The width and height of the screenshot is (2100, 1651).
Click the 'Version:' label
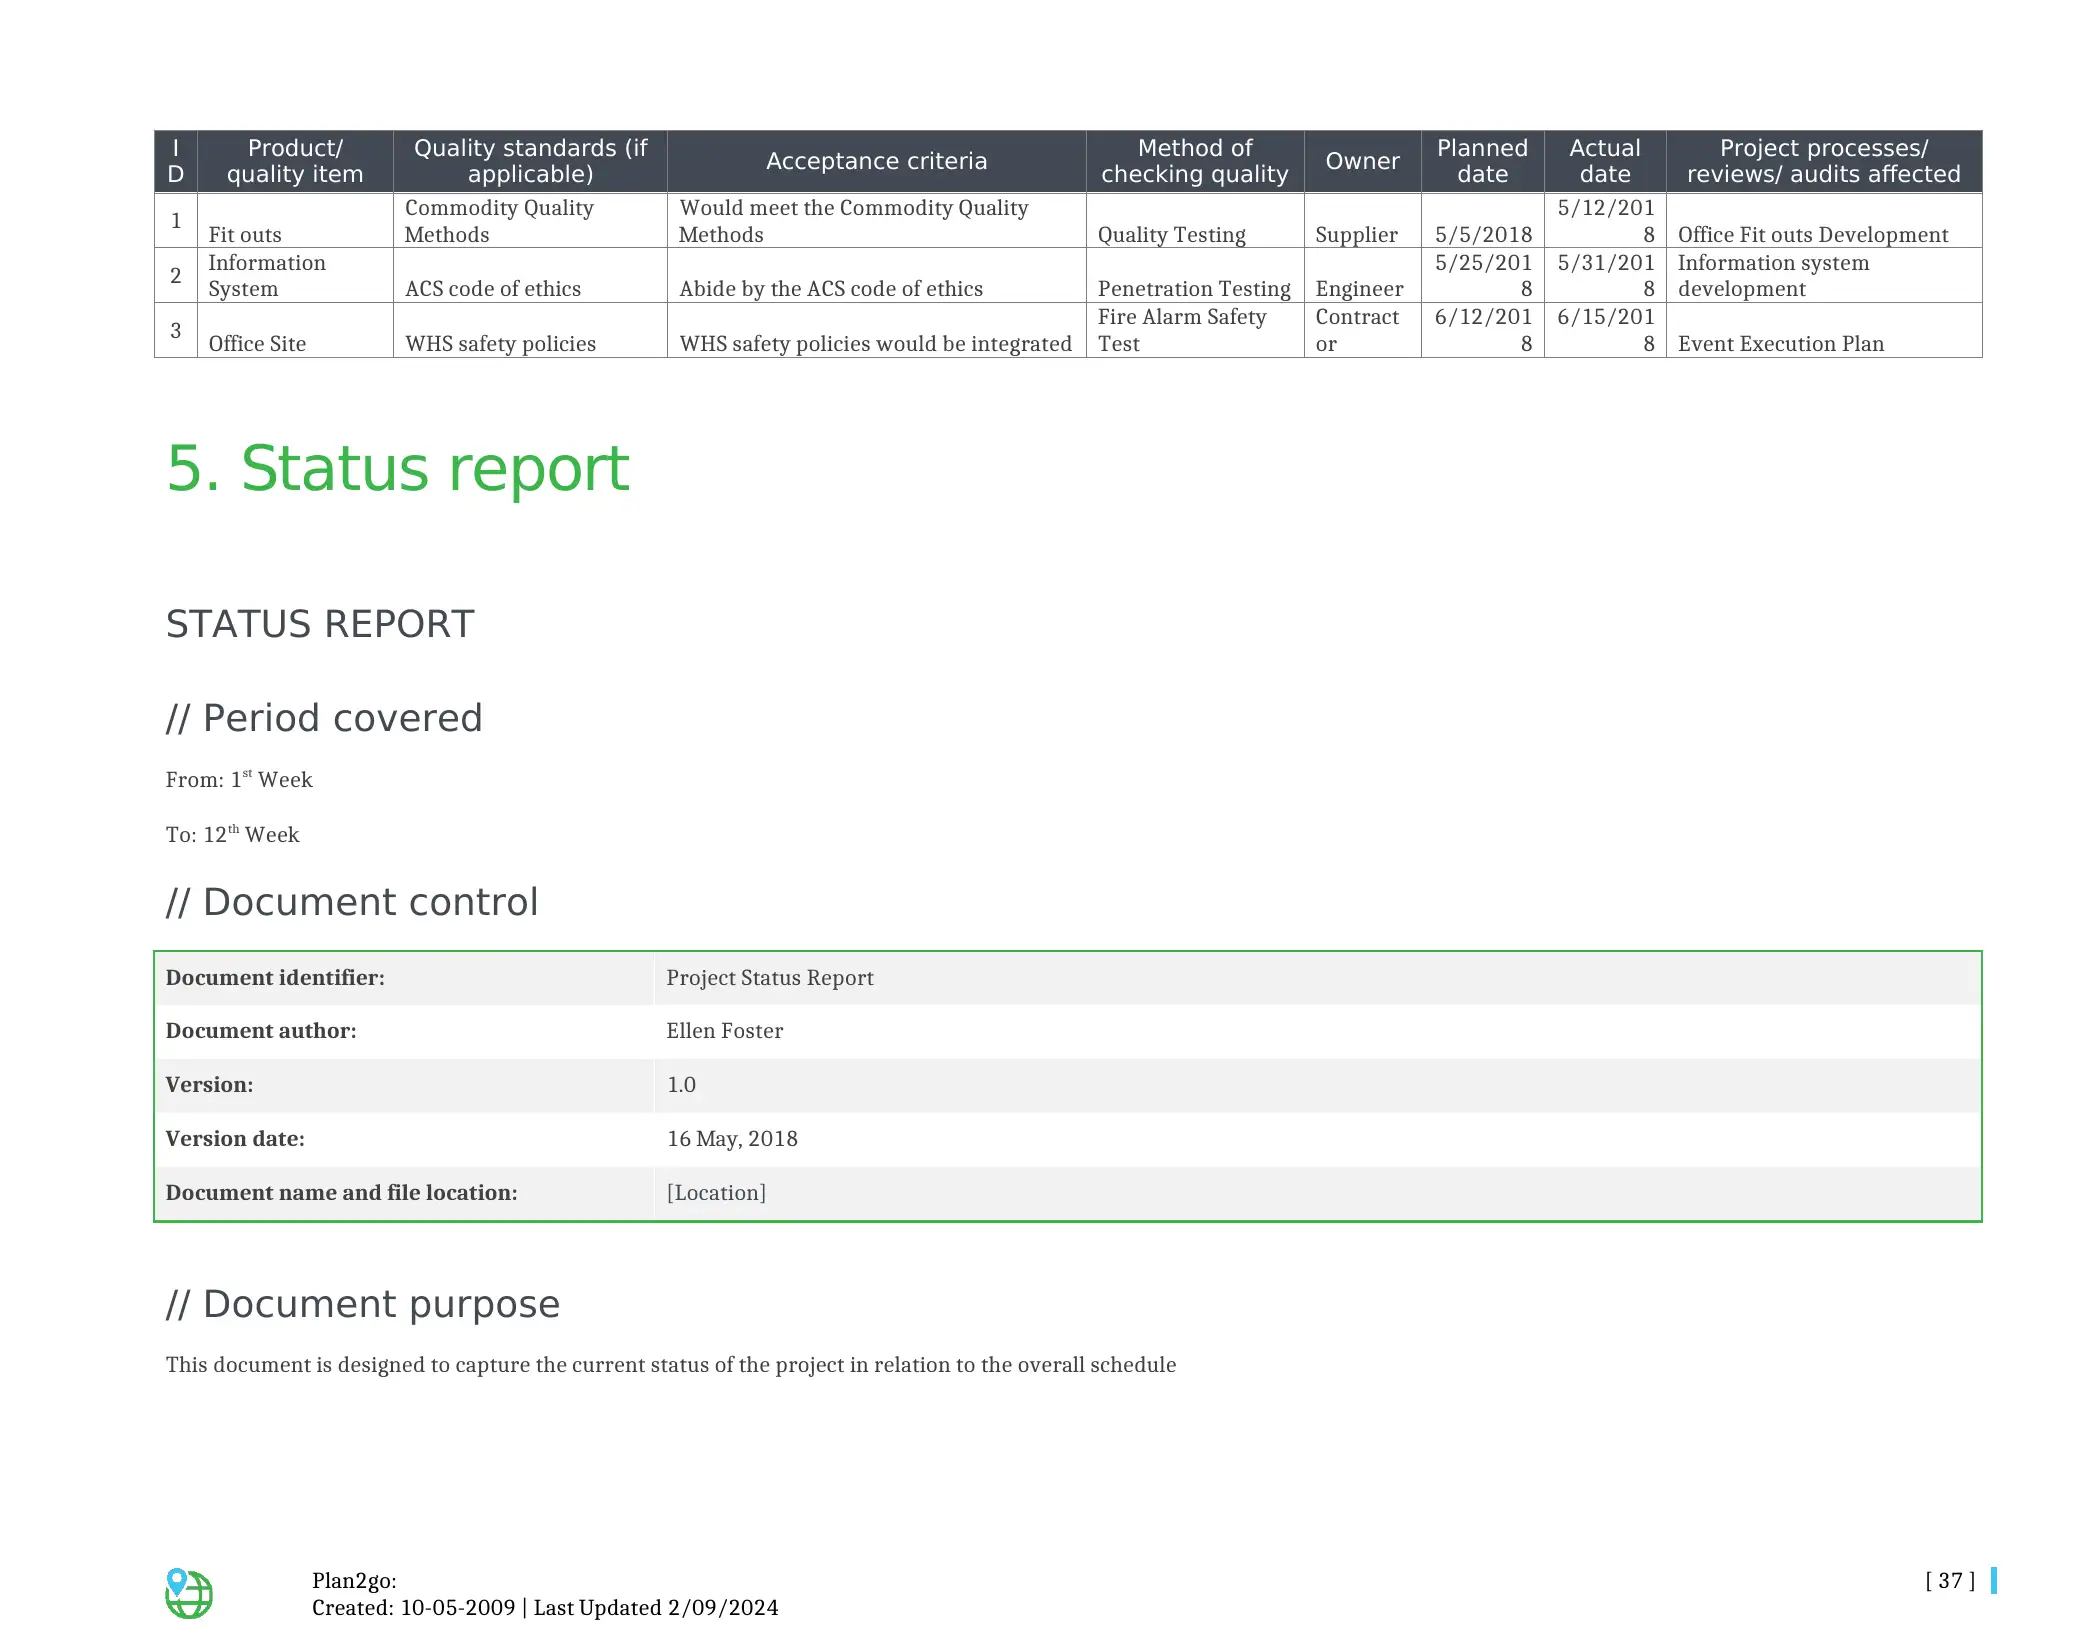[x=209, y=1085]
